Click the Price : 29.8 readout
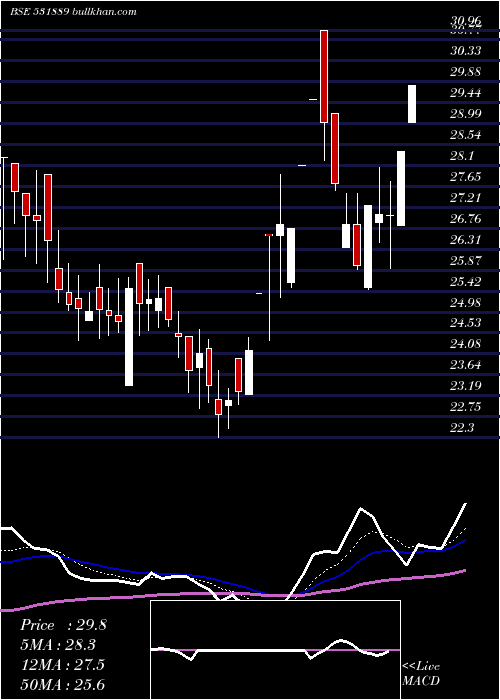The image size is (500, 700). click(63, 625)
